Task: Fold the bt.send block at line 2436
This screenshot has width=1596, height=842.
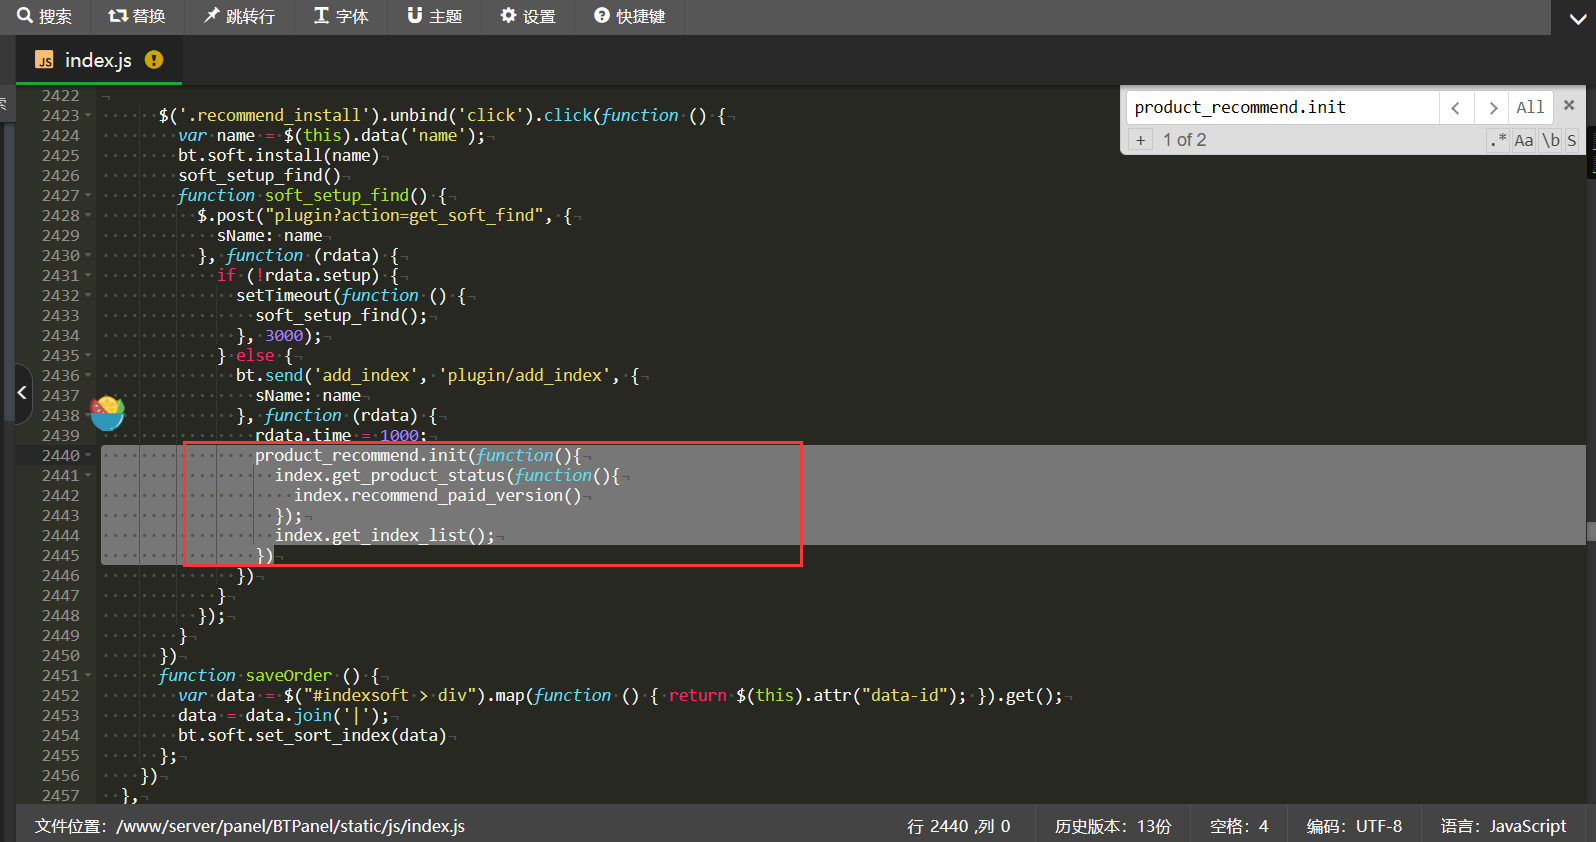Action: (88, 376)
